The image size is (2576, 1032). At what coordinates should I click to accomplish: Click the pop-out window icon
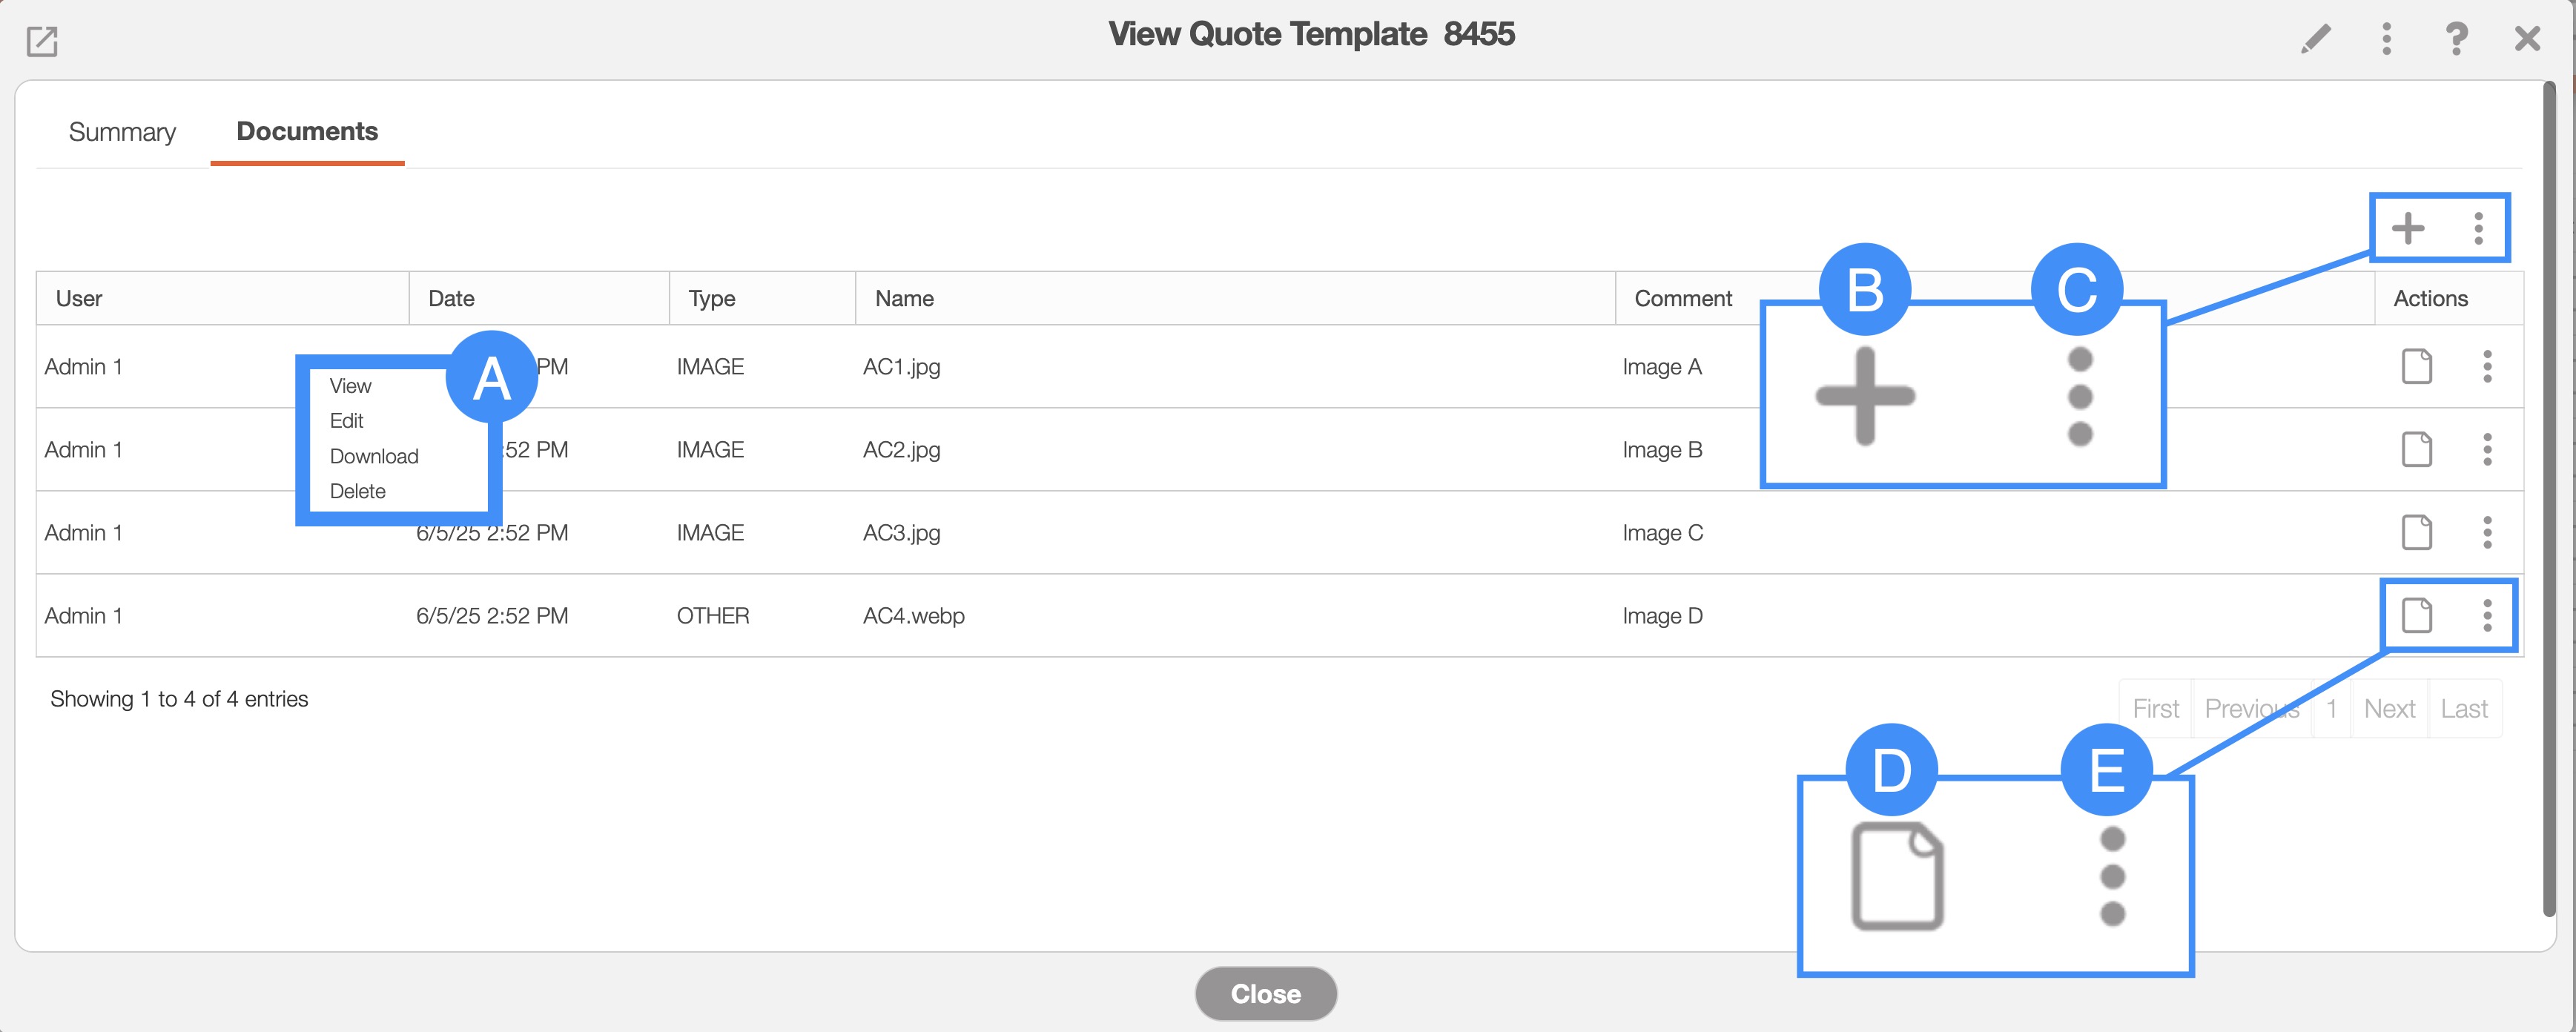point(42,41)
